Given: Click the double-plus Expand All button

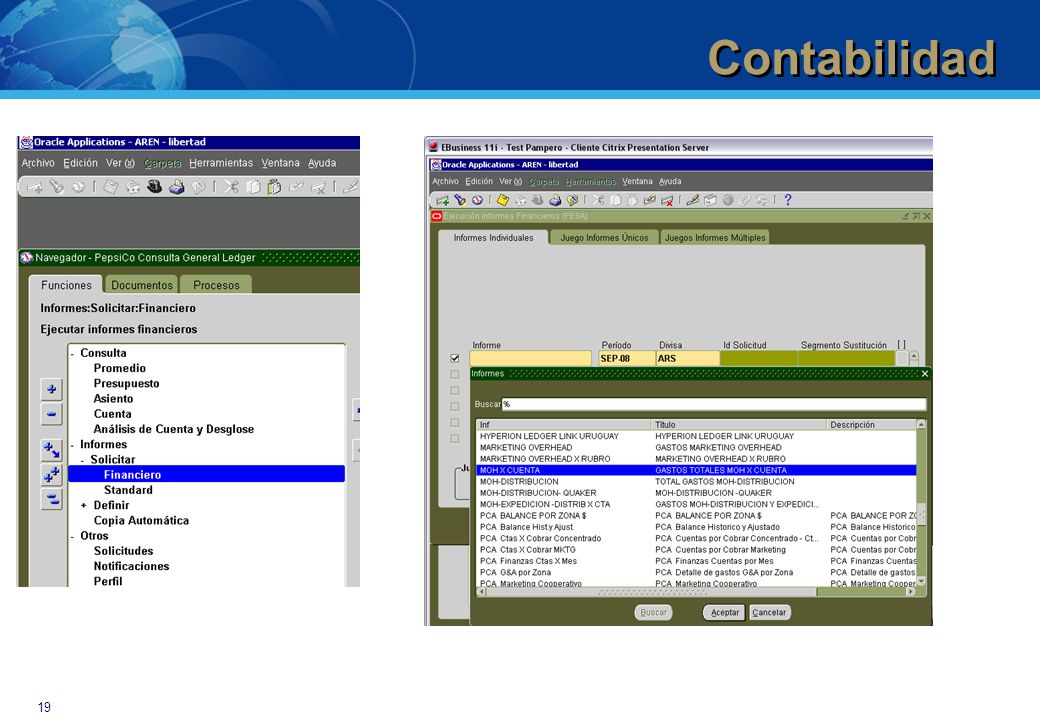Looking at the screenshot, I should coord(51,474).
